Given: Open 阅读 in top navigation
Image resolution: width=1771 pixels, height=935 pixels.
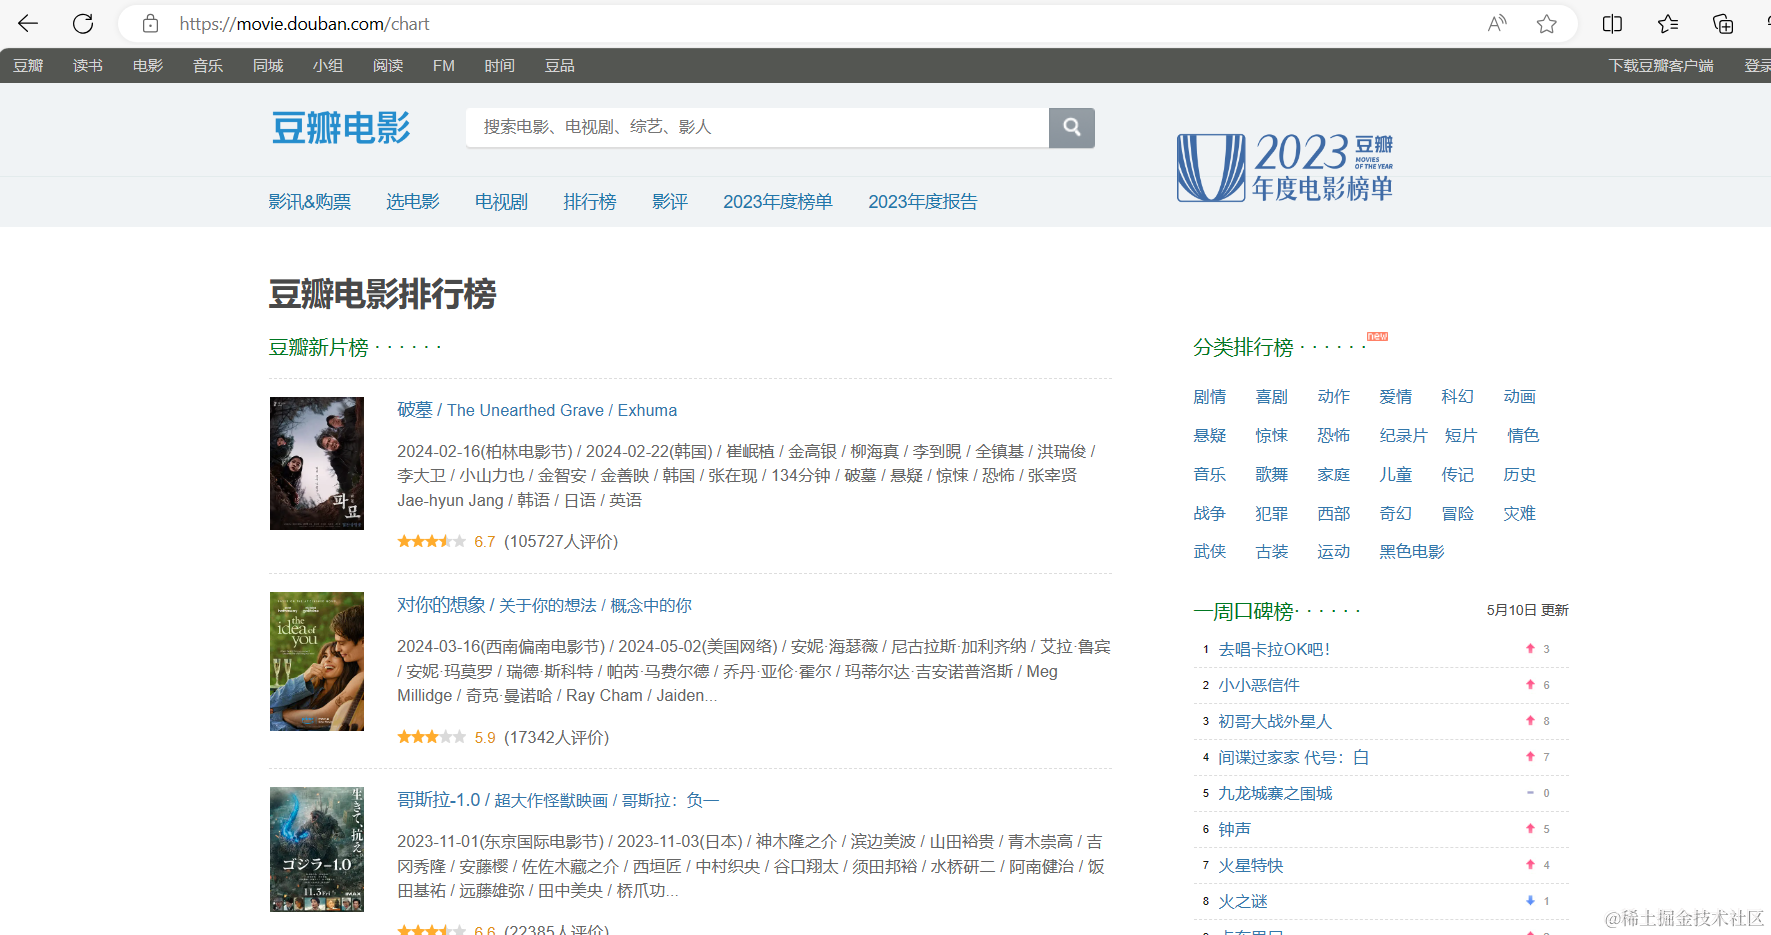Looking at the screenshot, I should coord(388,66).
